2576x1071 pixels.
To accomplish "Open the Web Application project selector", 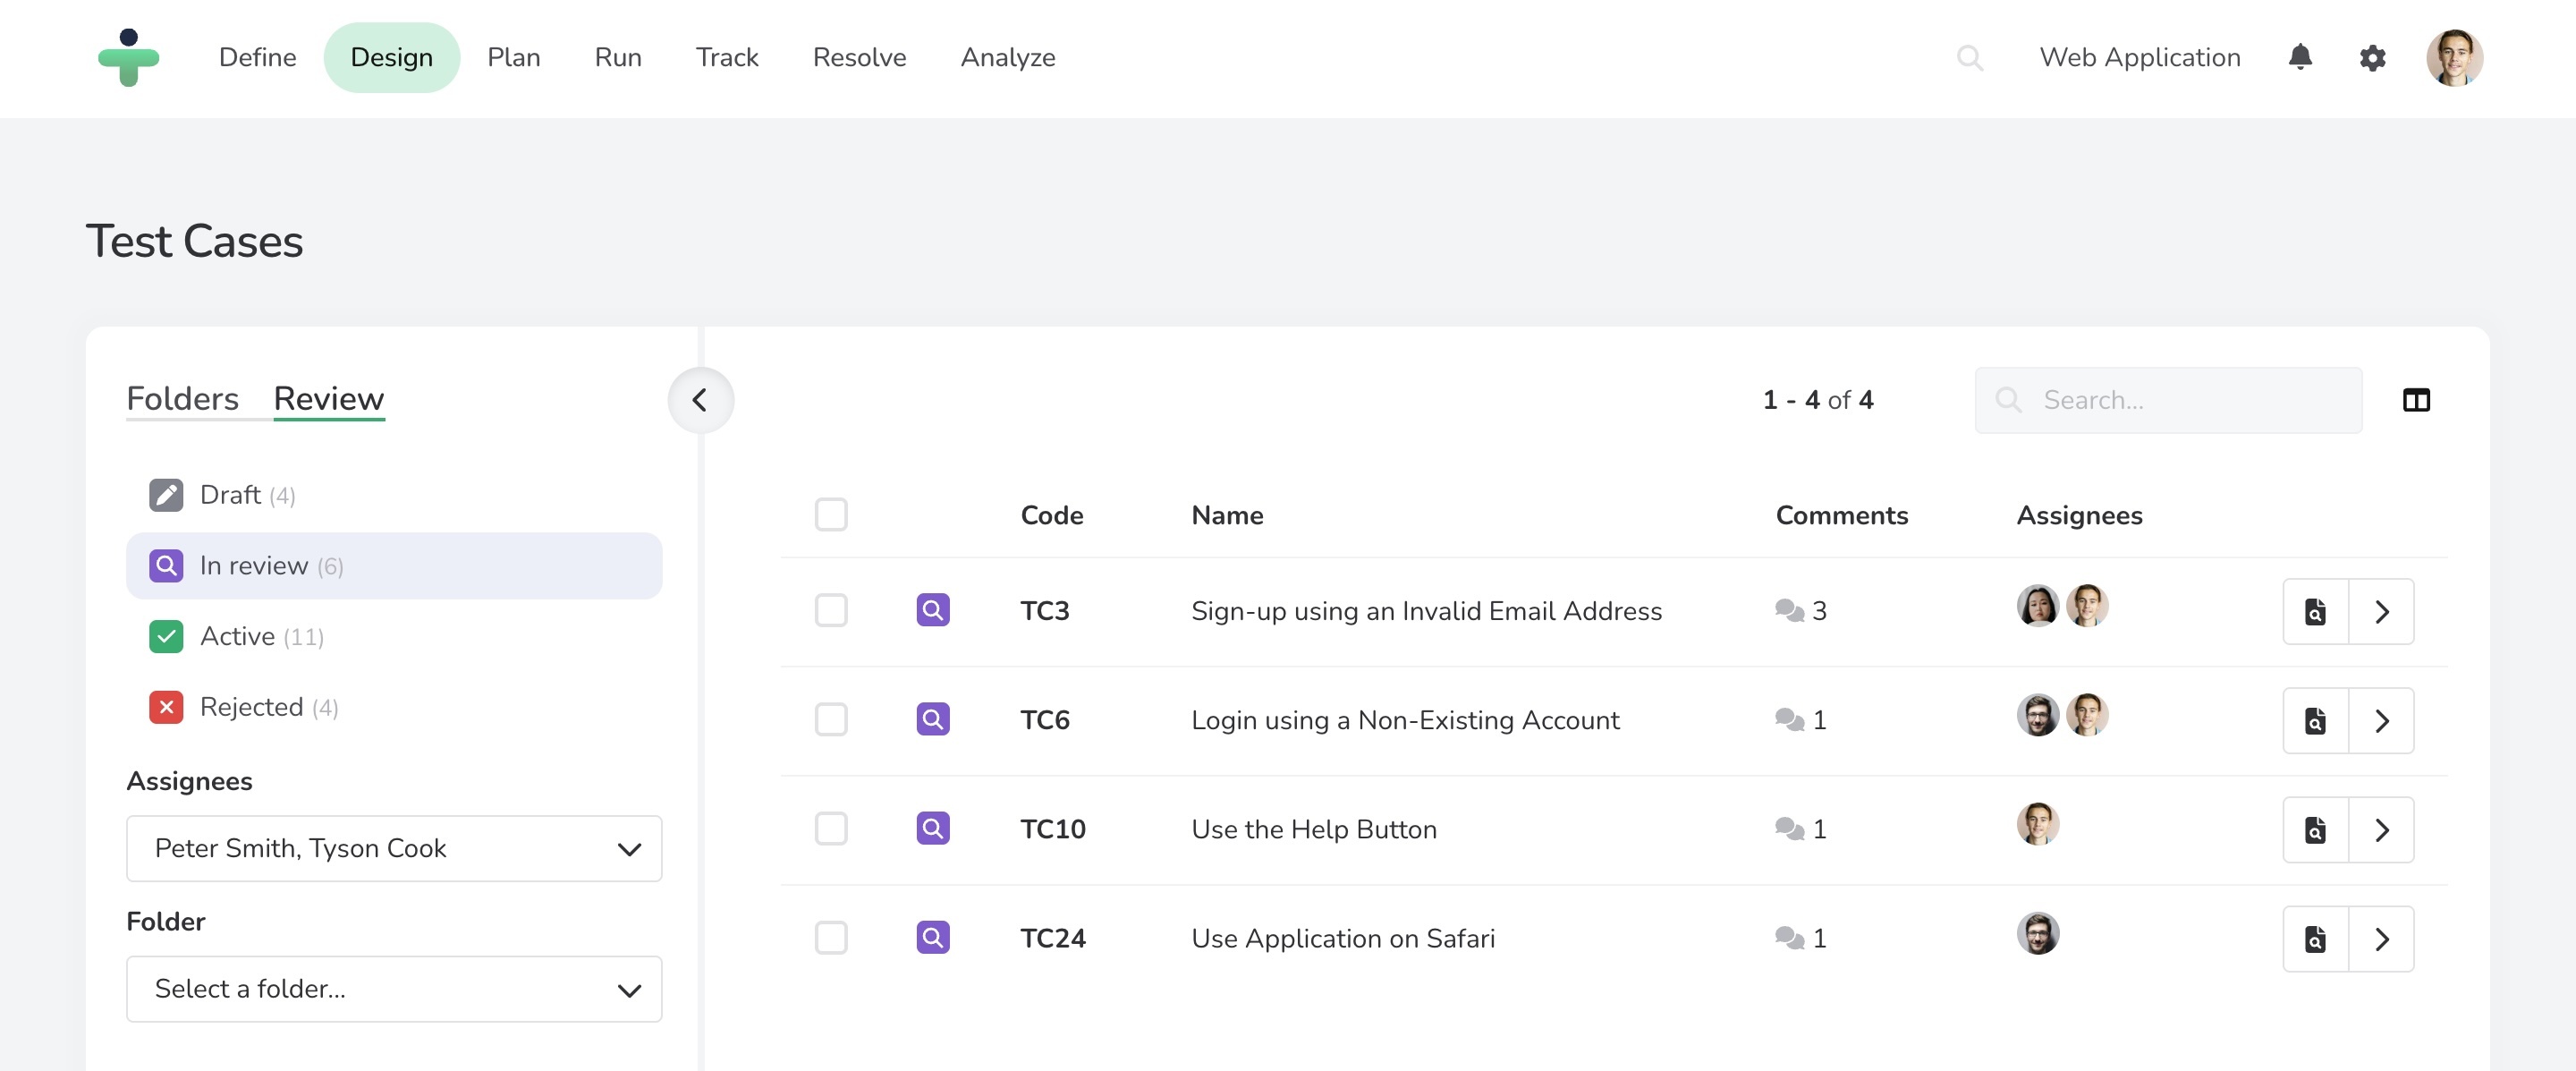I will [2139, 57].
